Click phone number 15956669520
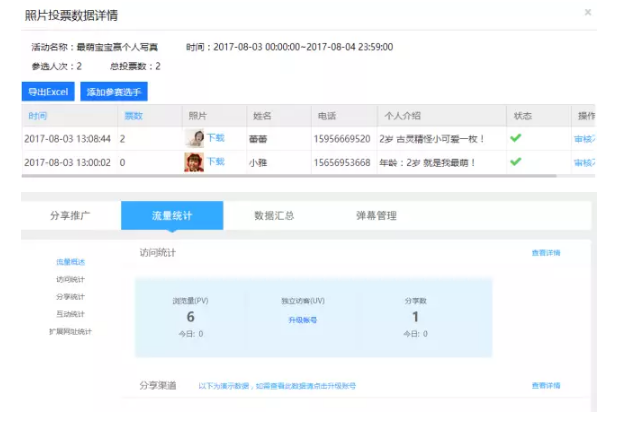617x424 pixels. [342, 139]
